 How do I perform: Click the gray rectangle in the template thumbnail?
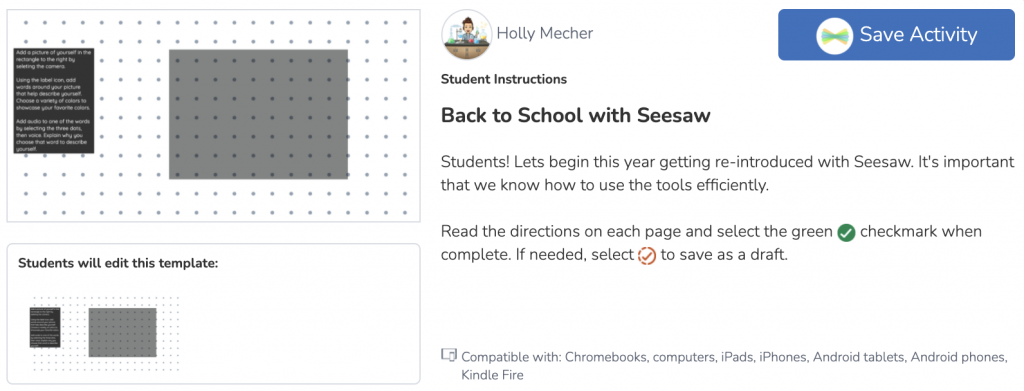pos(122,333)
